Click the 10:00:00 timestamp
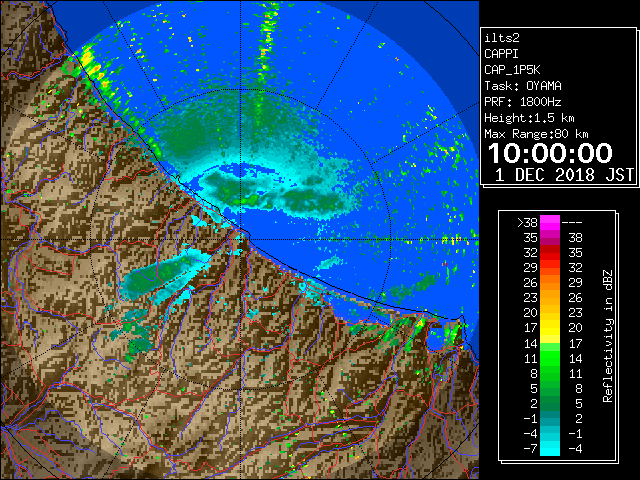 [x=550, y=153]
